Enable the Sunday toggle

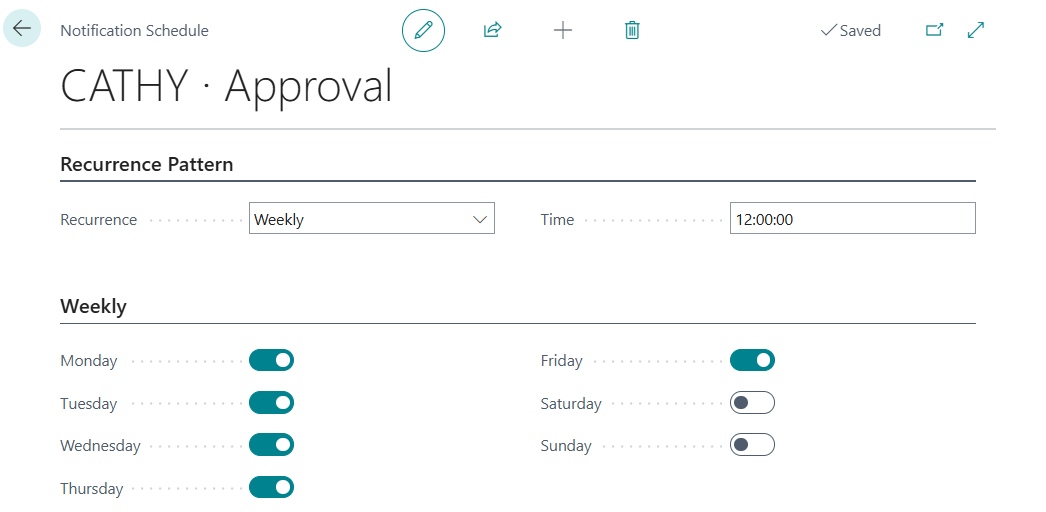pos(752,445)
